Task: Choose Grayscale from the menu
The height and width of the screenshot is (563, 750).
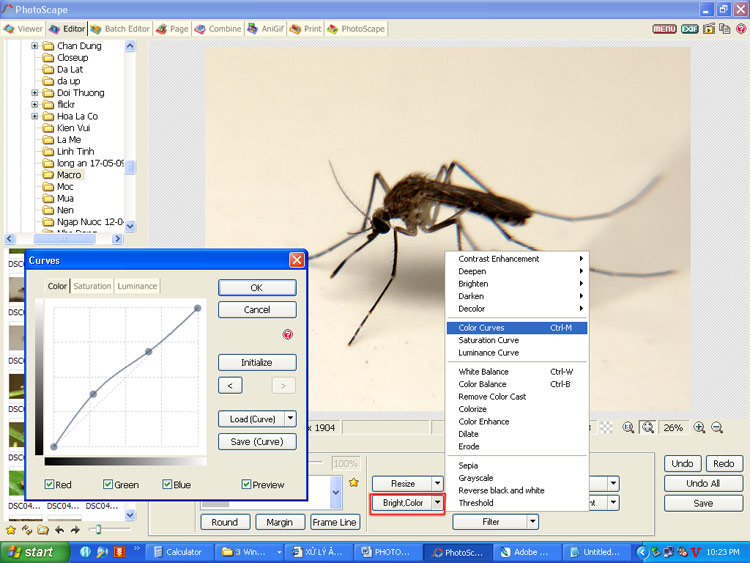Action: (517, 478)
